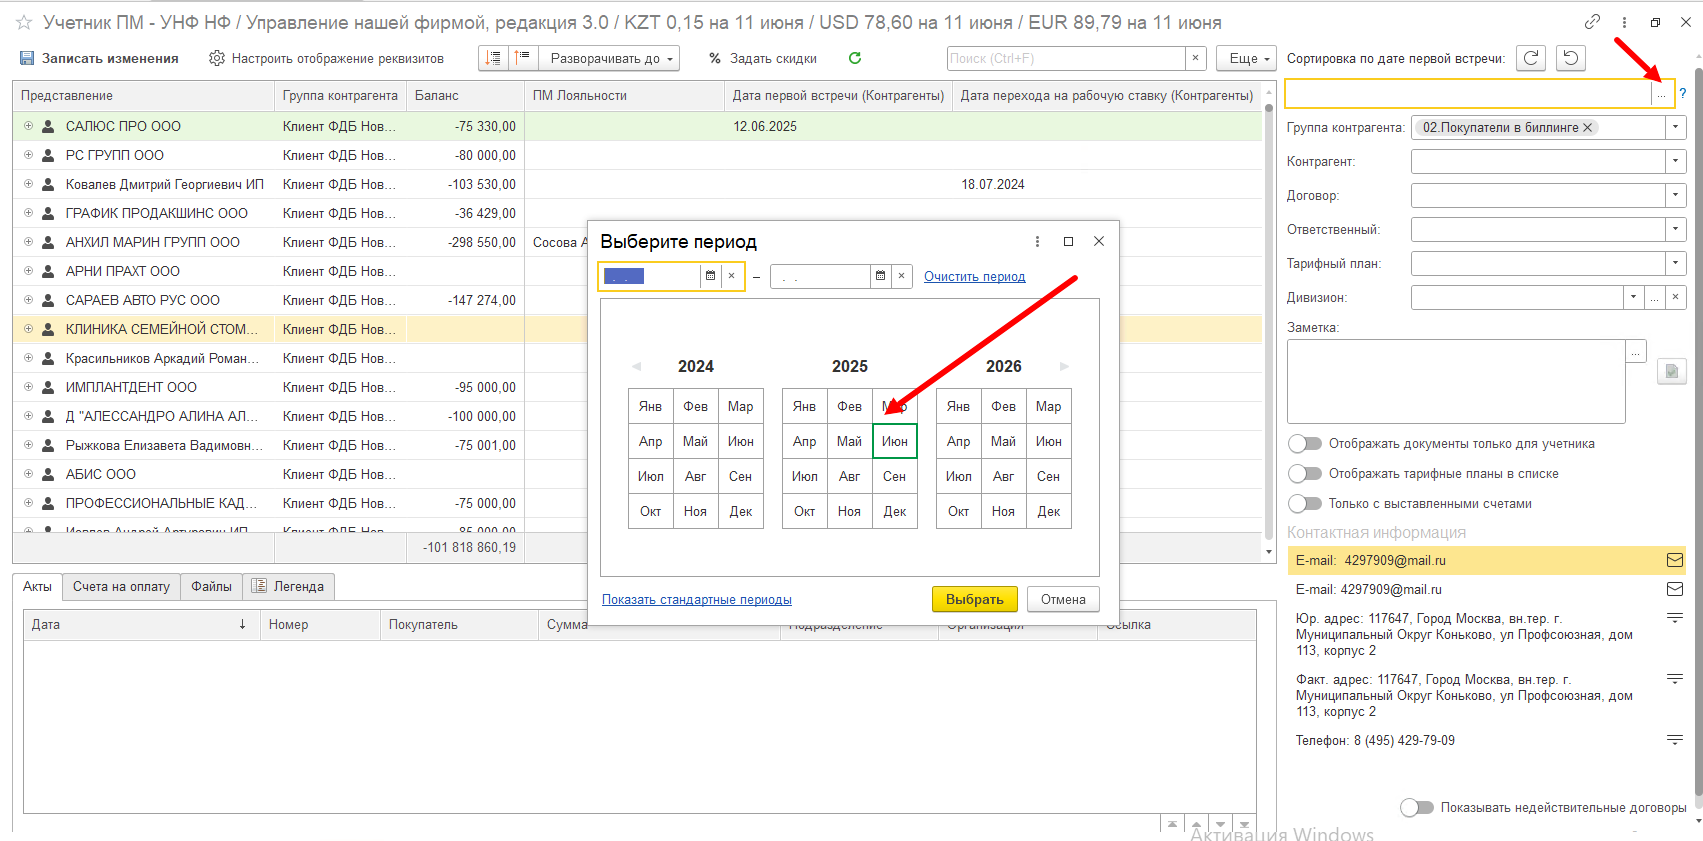1703x841 pixels.
Task: Toggle Показывать недействительные договоры switch
Action: click(x=1417, y=807)
